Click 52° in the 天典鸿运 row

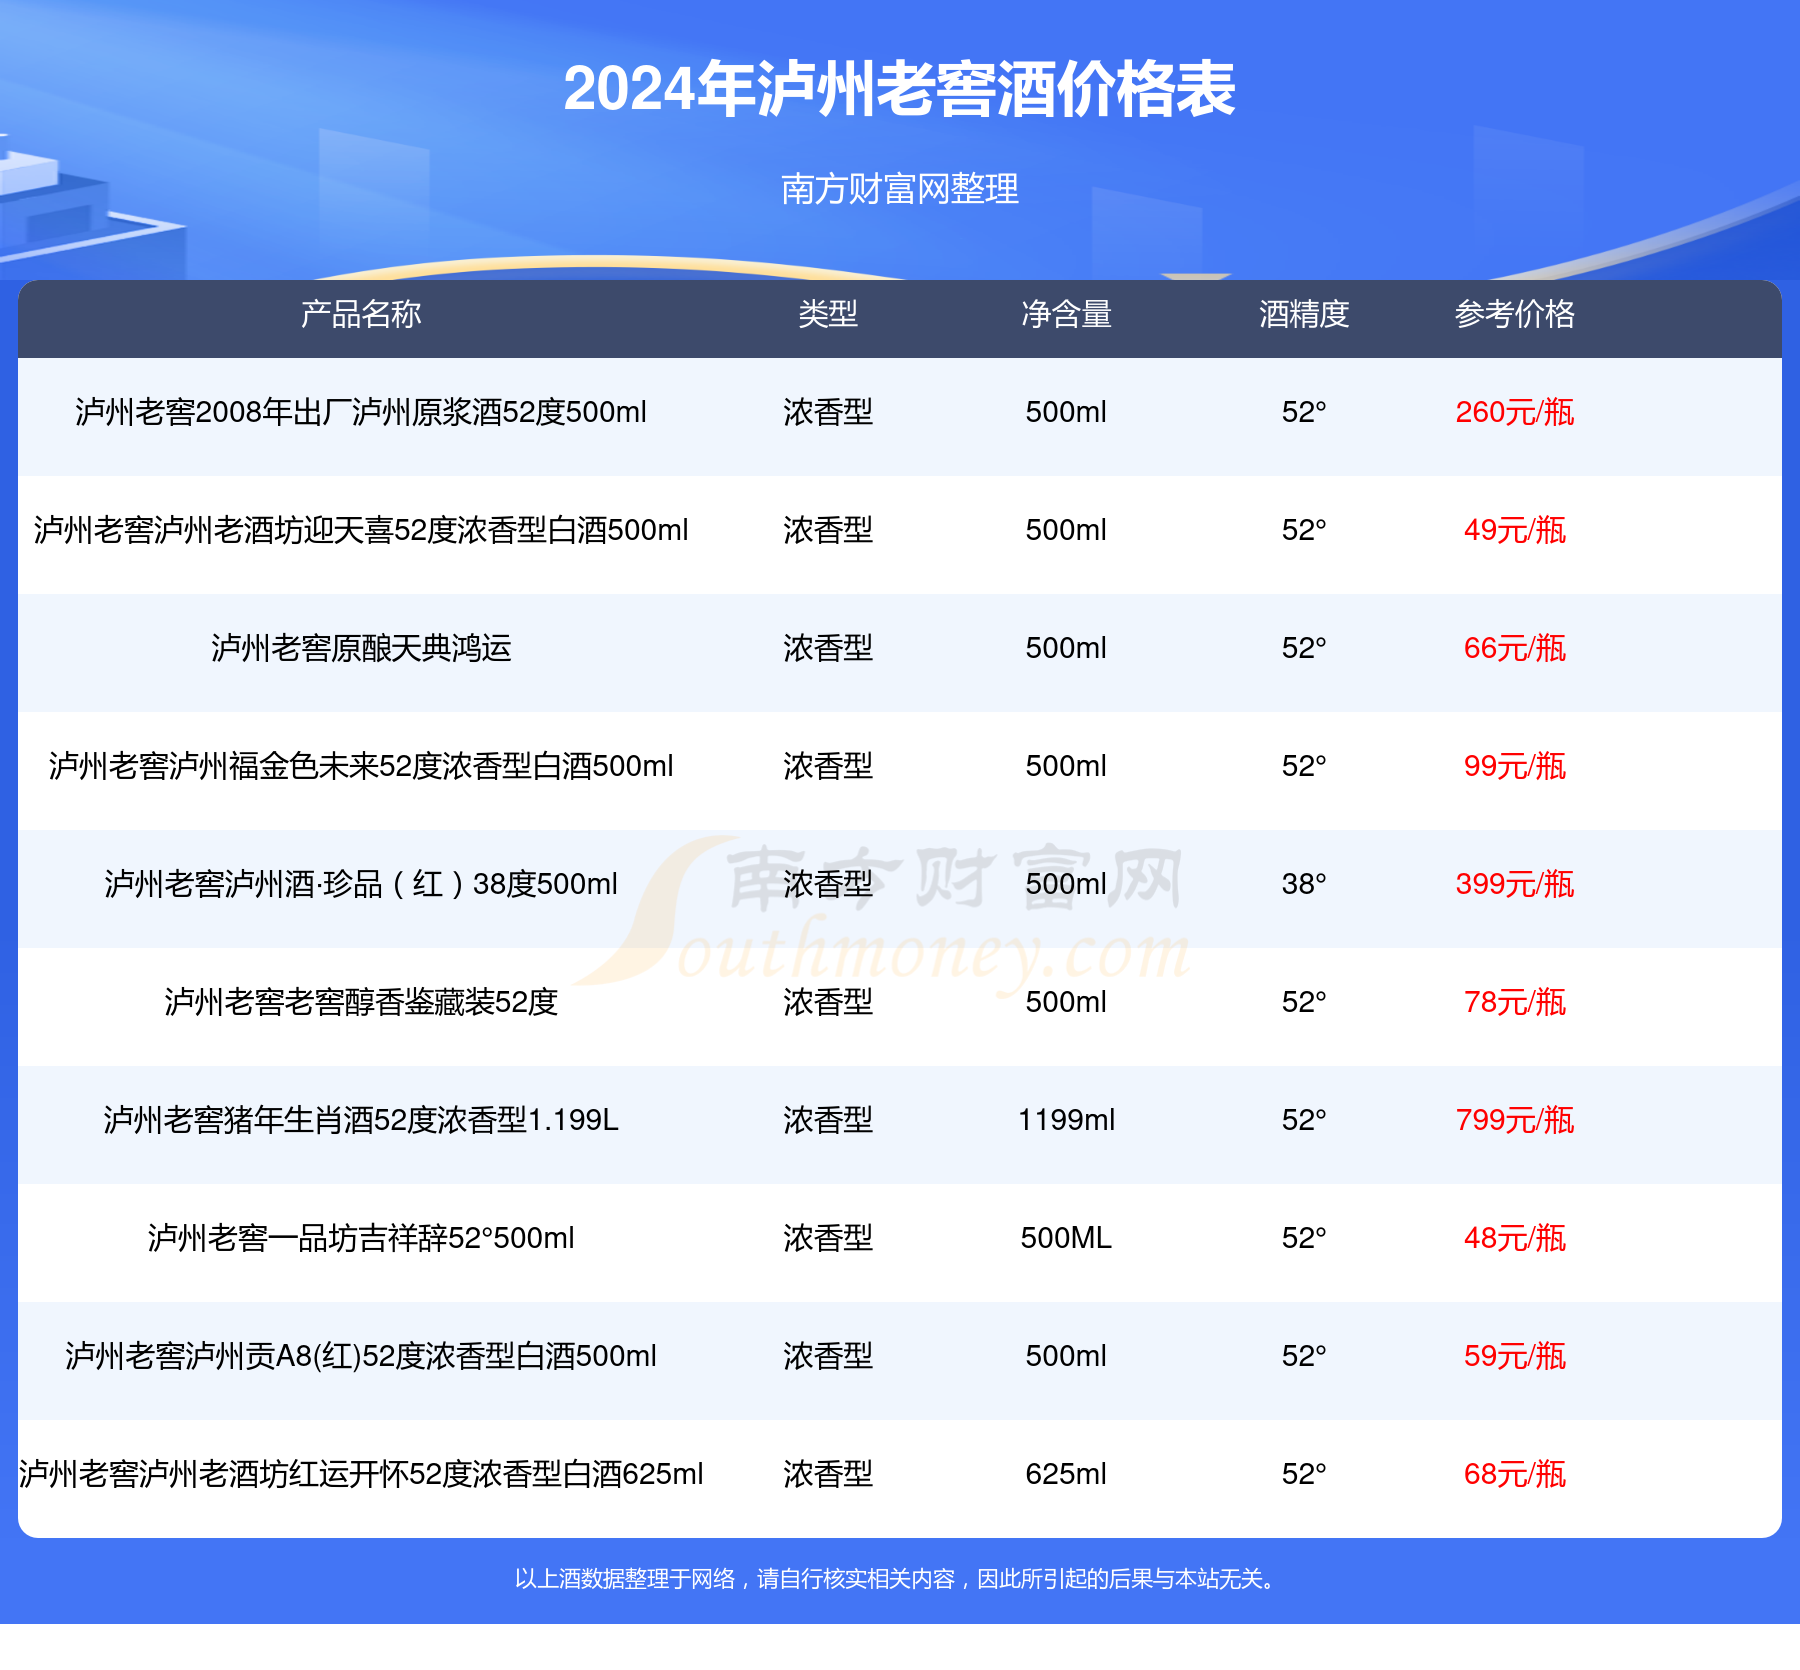coord(1304,648)
